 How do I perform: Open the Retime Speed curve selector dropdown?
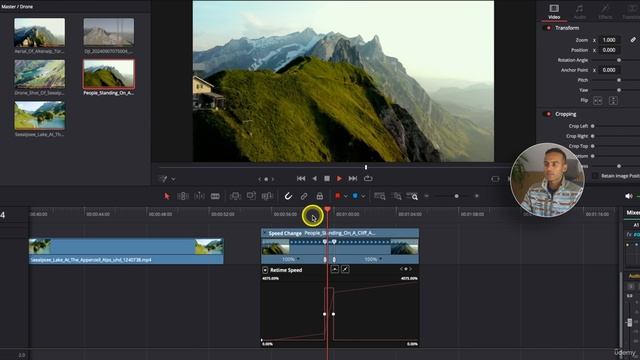coord(265,270)
